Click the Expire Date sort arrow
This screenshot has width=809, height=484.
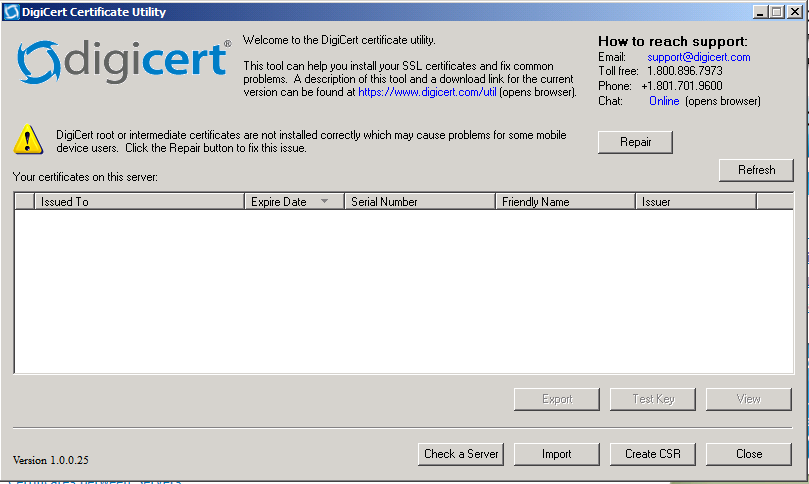(x=324, y=201)
